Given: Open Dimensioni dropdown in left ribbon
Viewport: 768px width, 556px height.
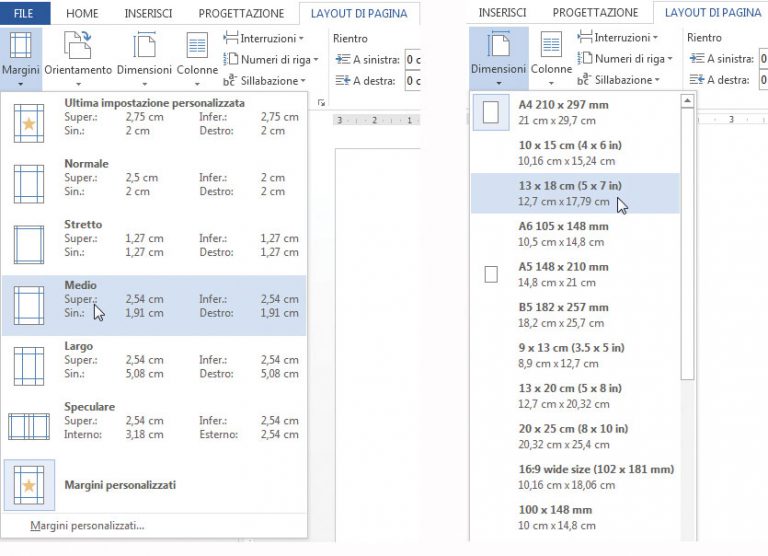Looking at the screenshot, I should 144,59.
